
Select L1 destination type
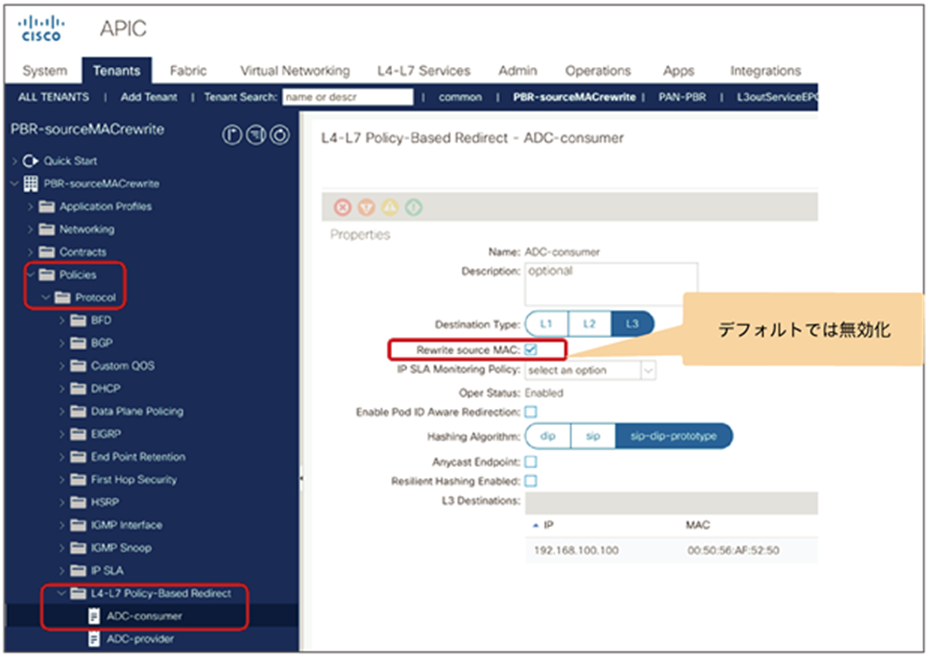coord(546,324)
